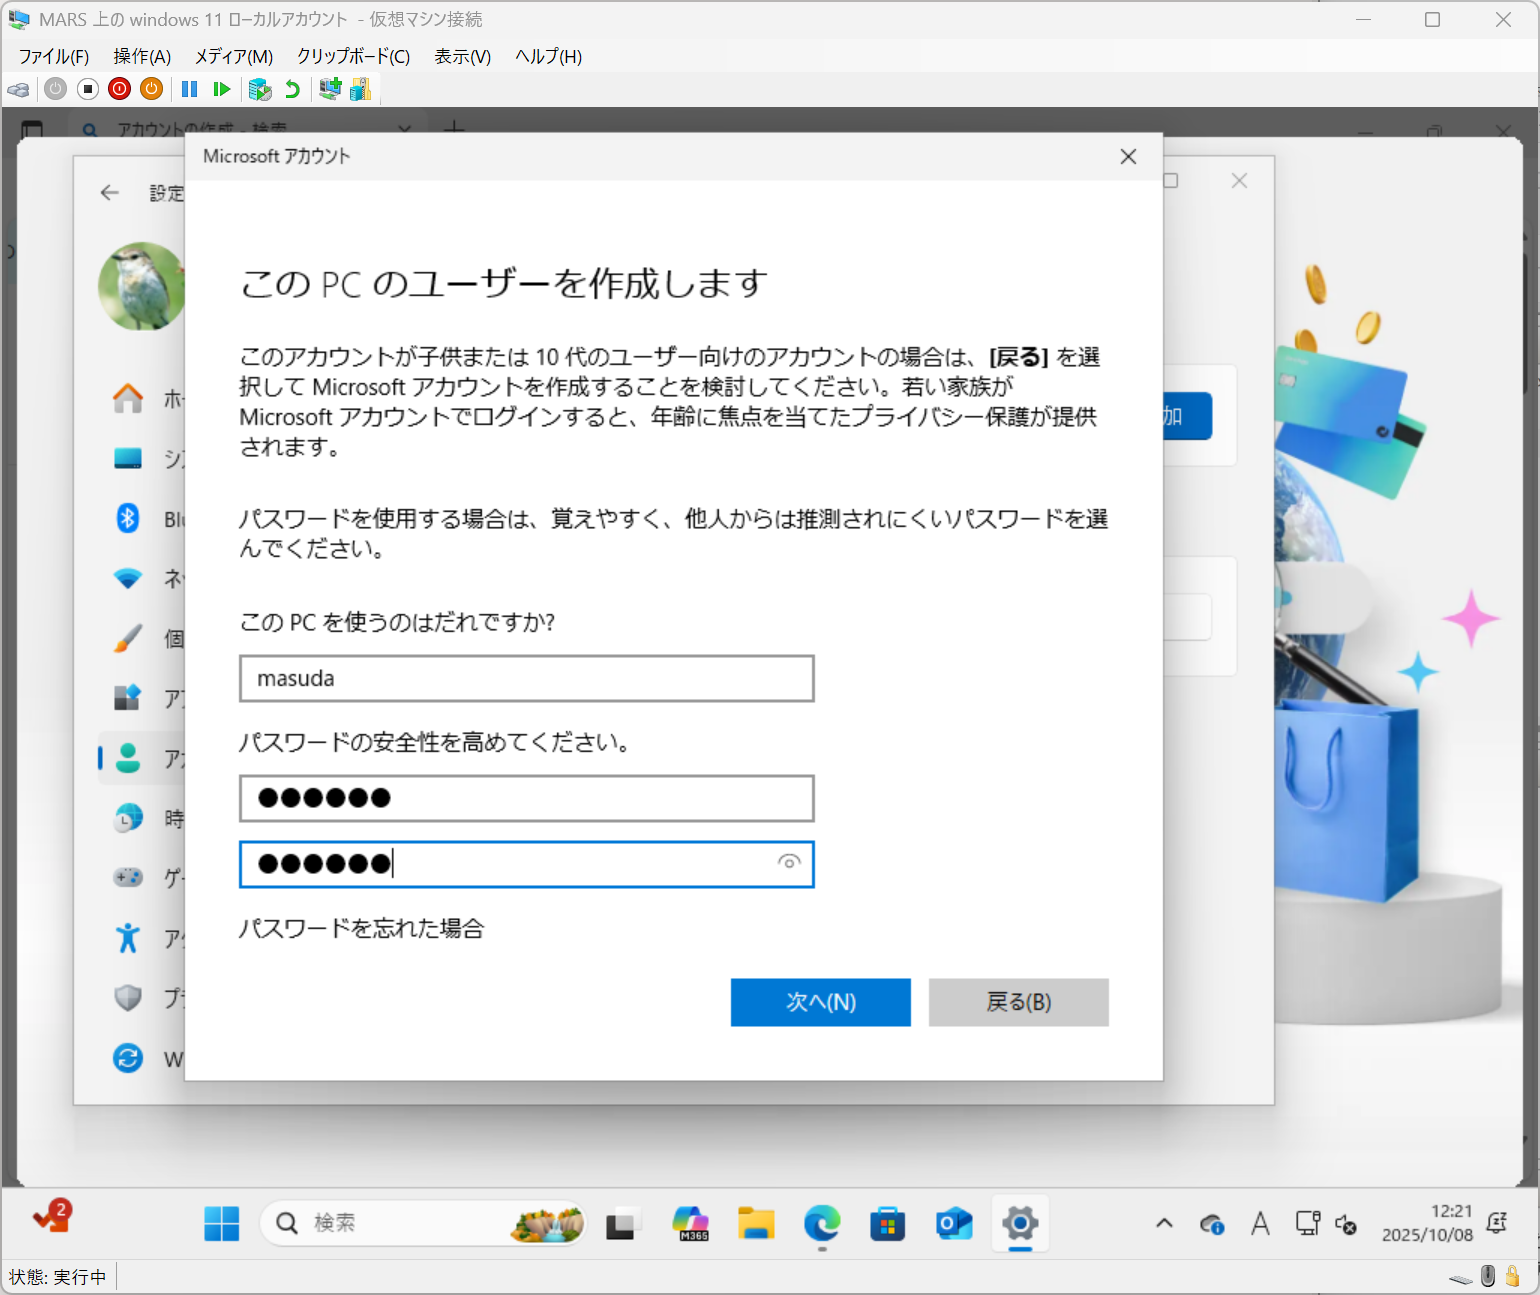Reveal password using the eye icon
Screen dimensions: 1540x1295
789,862
